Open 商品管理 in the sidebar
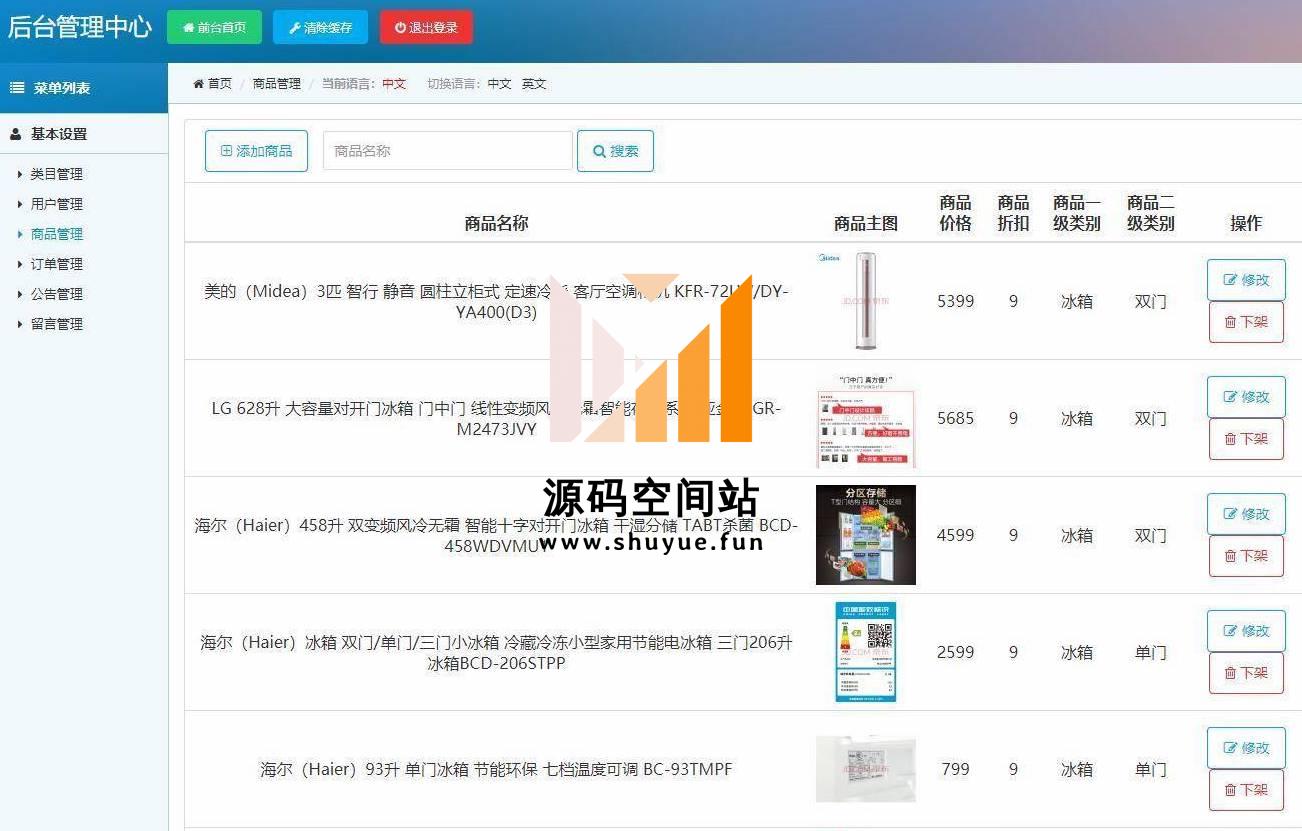The height and width of the screenshot is (831, 1302). tap(56, 234)
